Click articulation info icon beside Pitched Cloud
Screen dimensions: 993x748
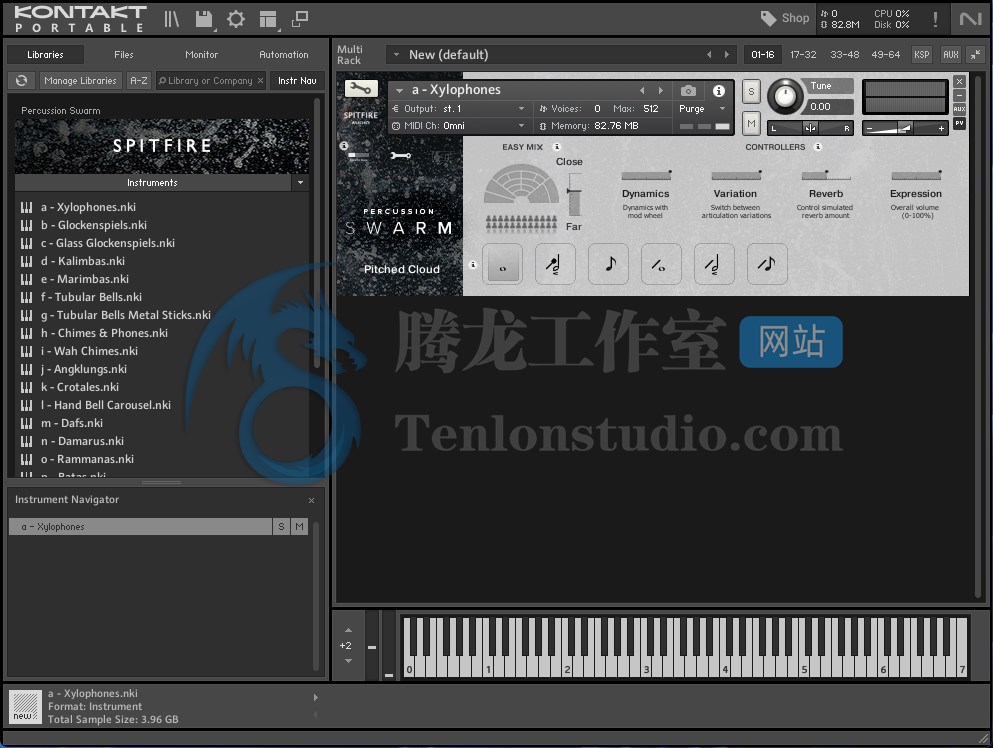point(472,265)
